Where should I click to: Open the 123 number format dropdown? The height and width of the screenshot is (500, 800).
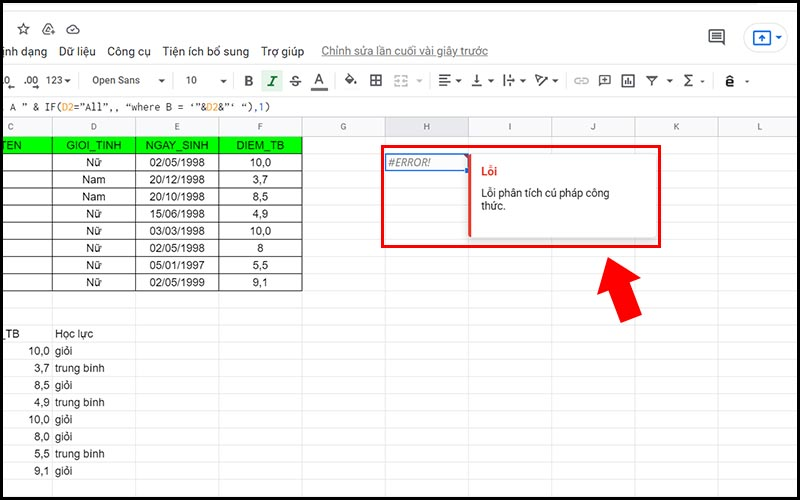point(58,81)
